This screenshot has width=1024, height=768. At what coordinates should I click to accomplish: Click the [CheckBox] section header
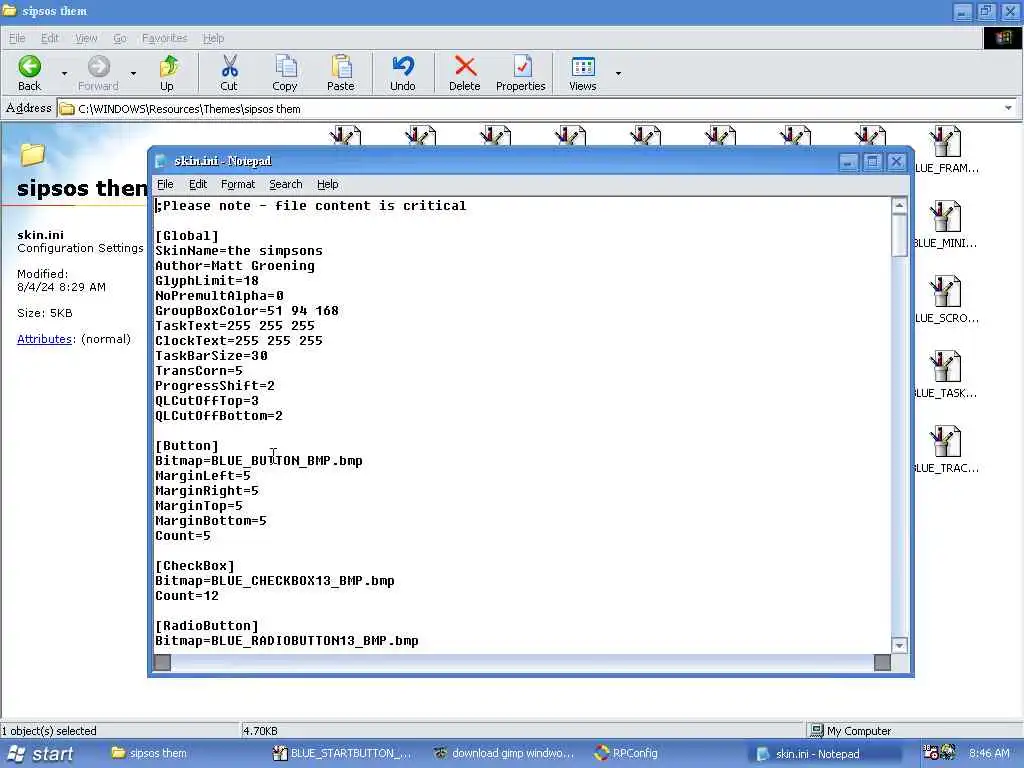click(195, 566)
